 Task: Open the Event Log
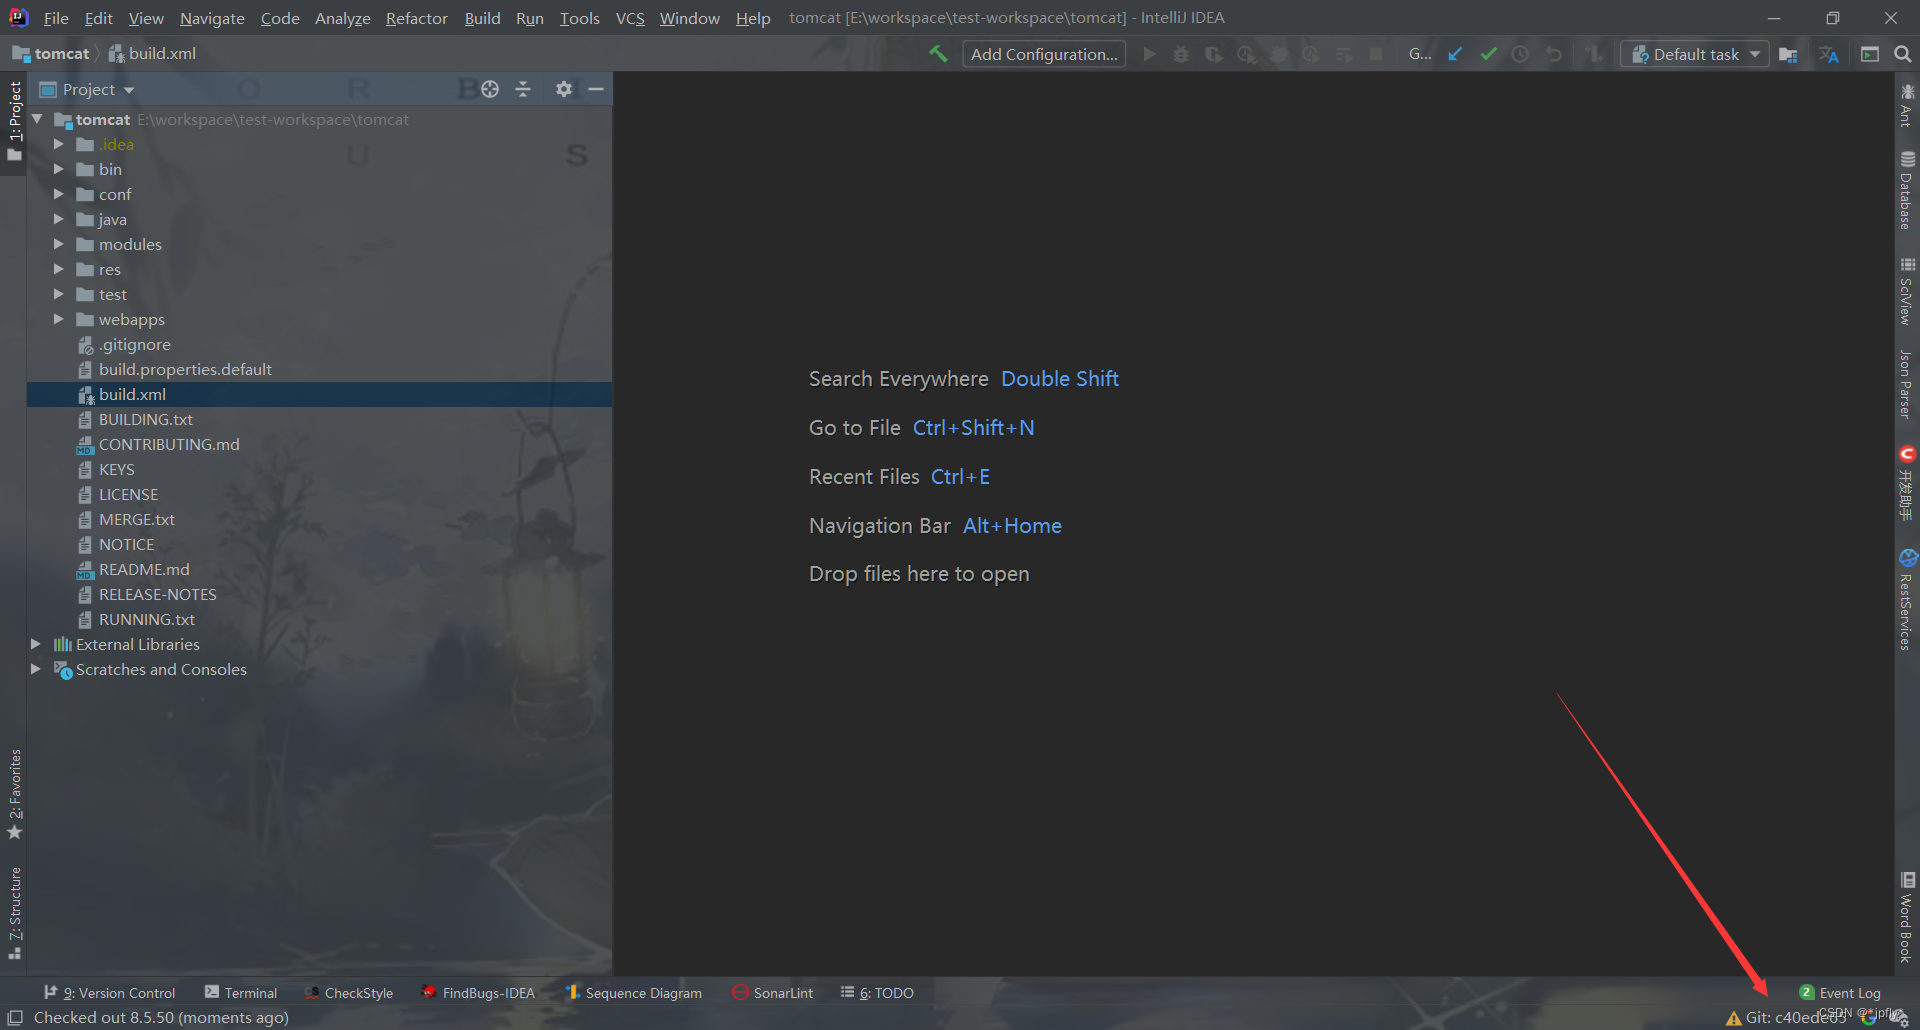[1840, 992]
